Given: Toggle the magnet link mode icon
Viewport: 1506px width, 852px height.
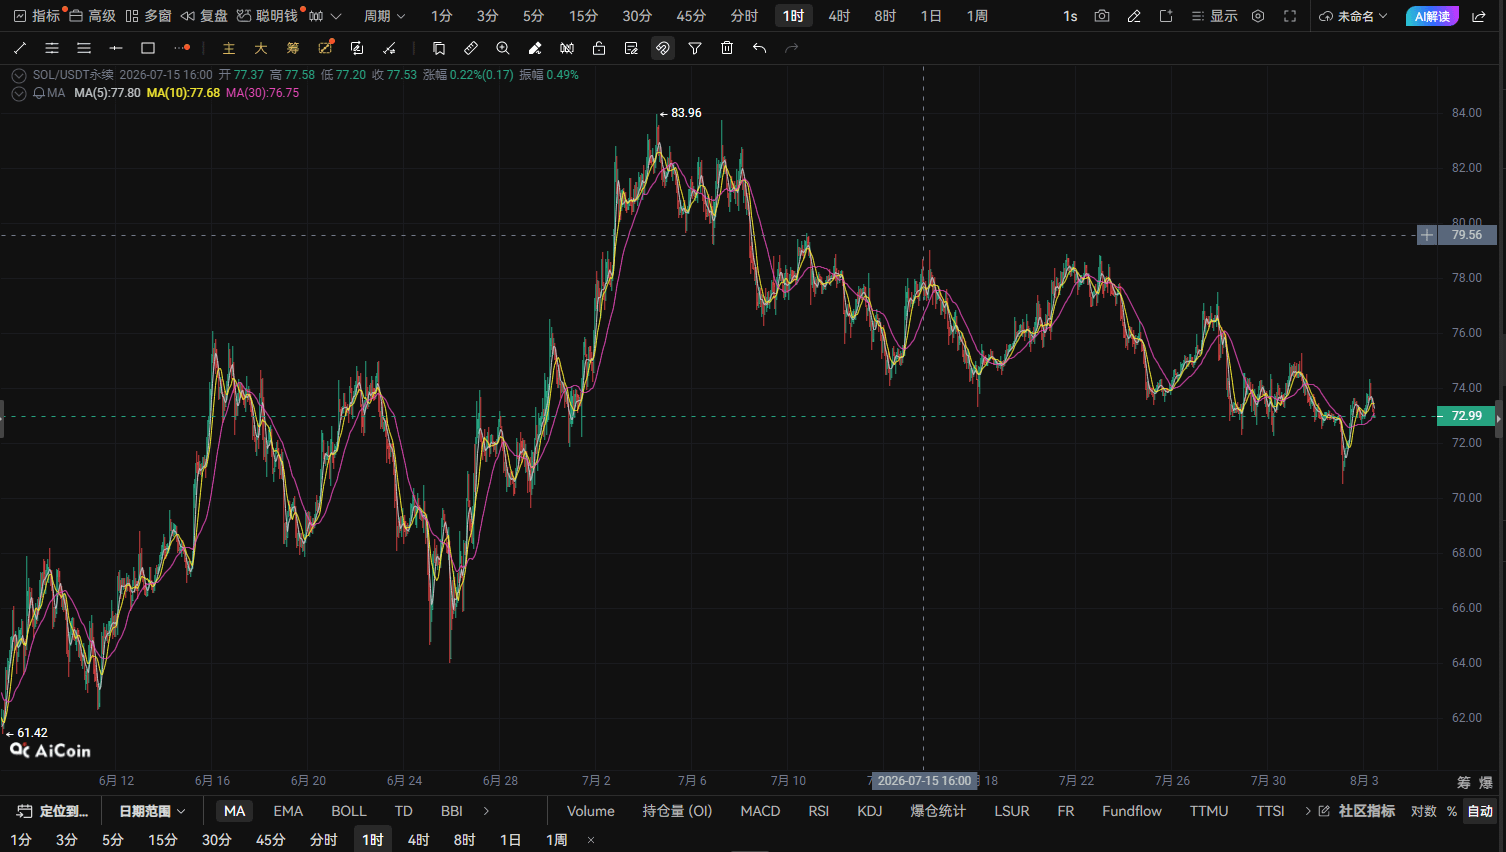Looking at the screenshot, I should pyautogui.click(x=663, y=48).
